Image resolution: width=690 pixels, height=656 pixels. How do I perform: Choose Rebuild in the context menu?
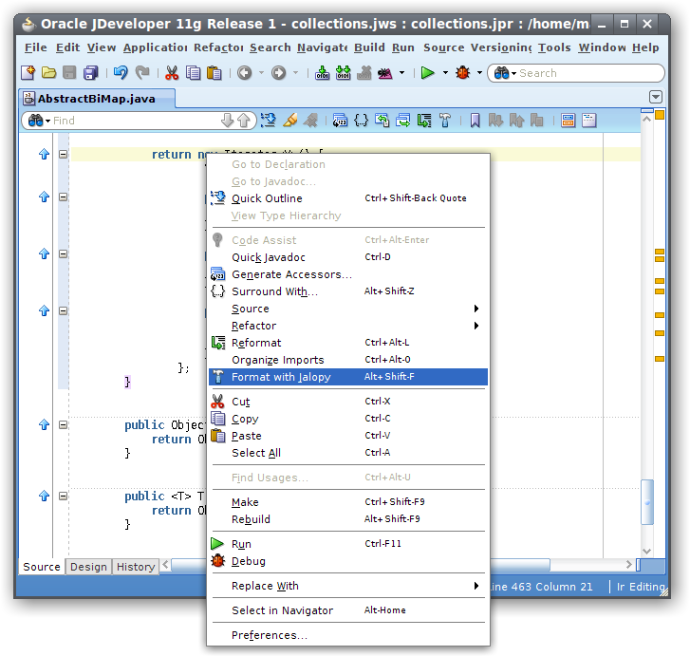tap(348, 519)
